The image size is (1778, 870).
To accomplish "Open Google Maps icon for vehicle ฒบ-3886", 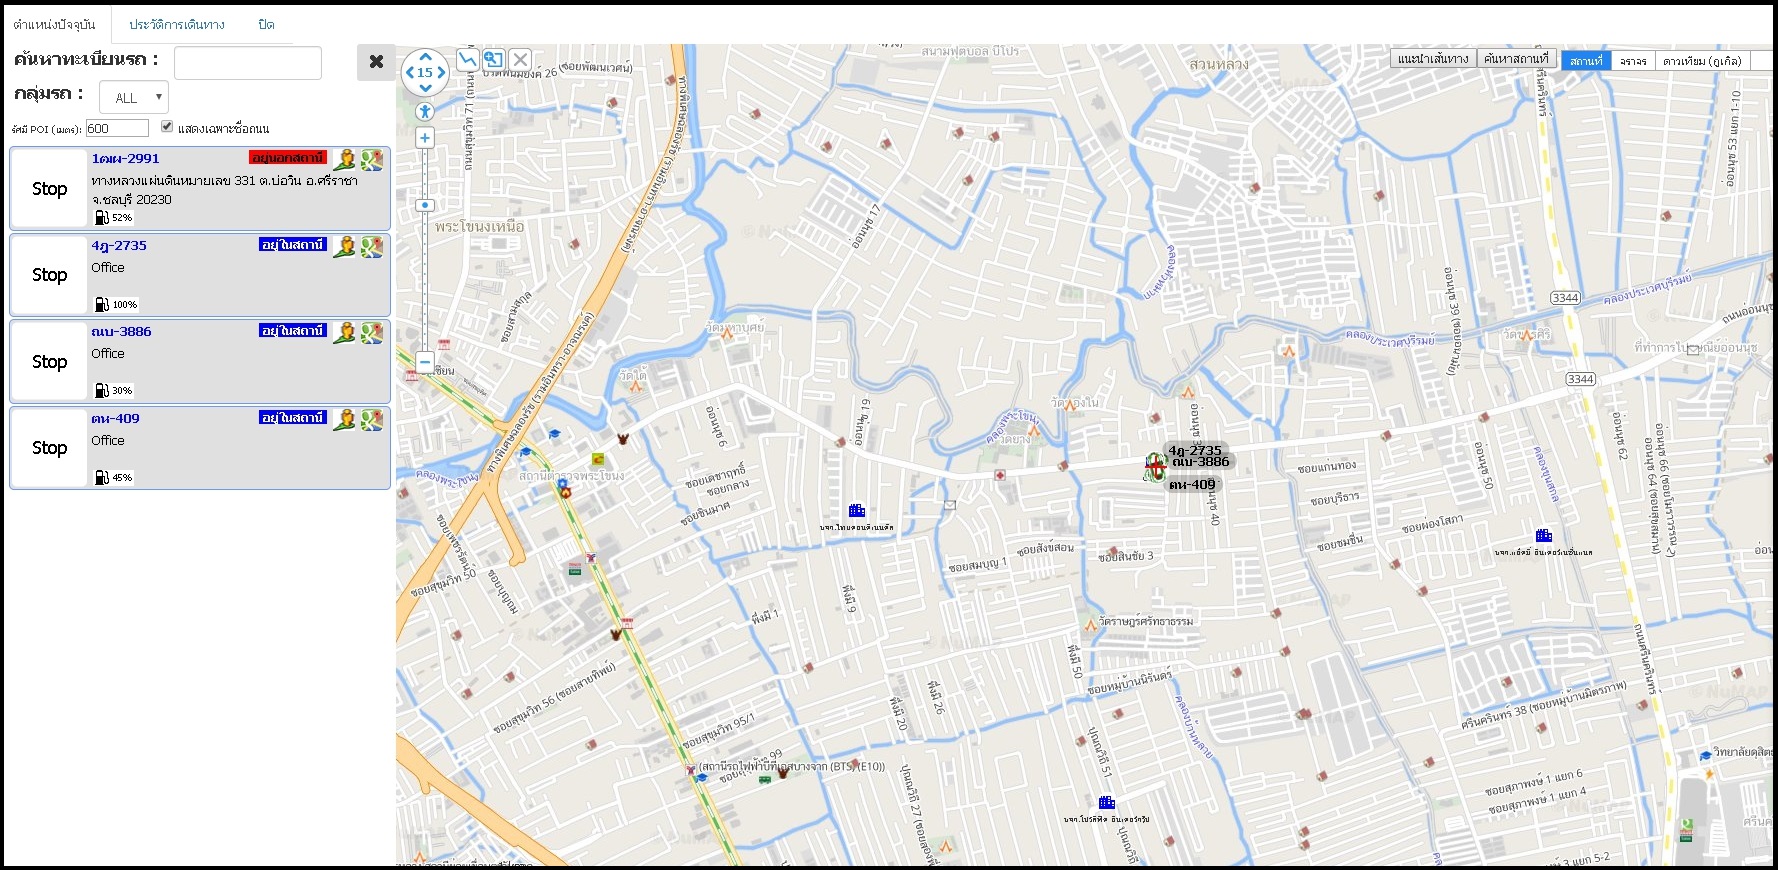I will [372, 333].
